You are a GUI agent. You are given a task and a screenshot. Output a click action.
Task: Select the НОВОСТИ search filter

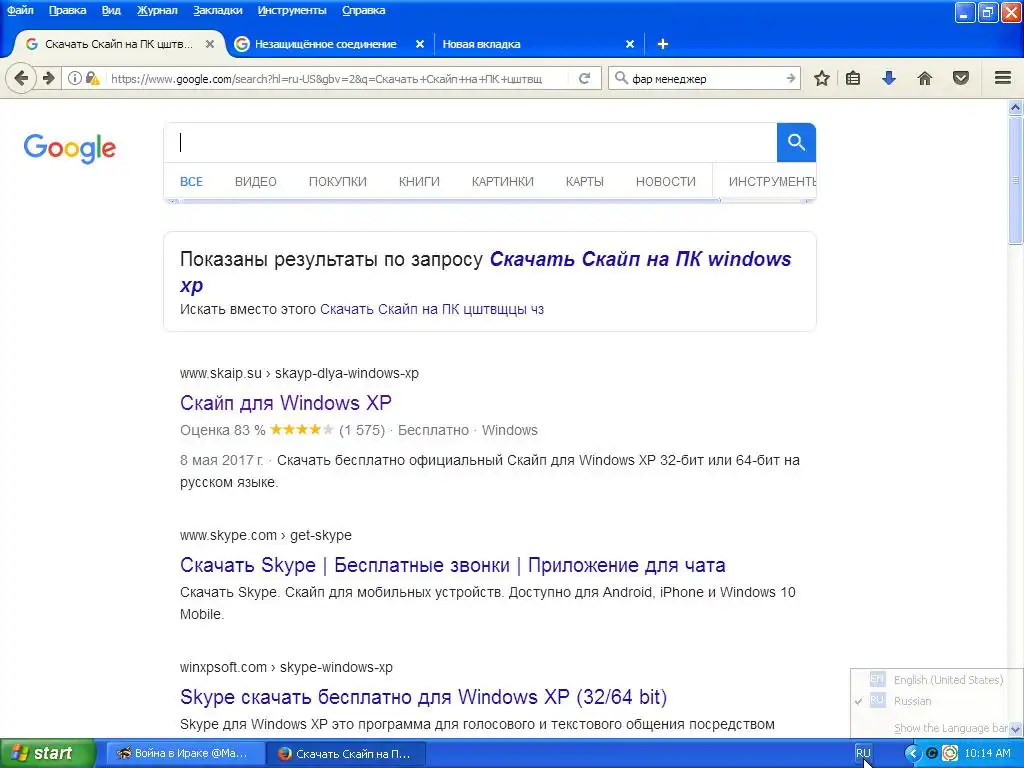coord(665,182)
